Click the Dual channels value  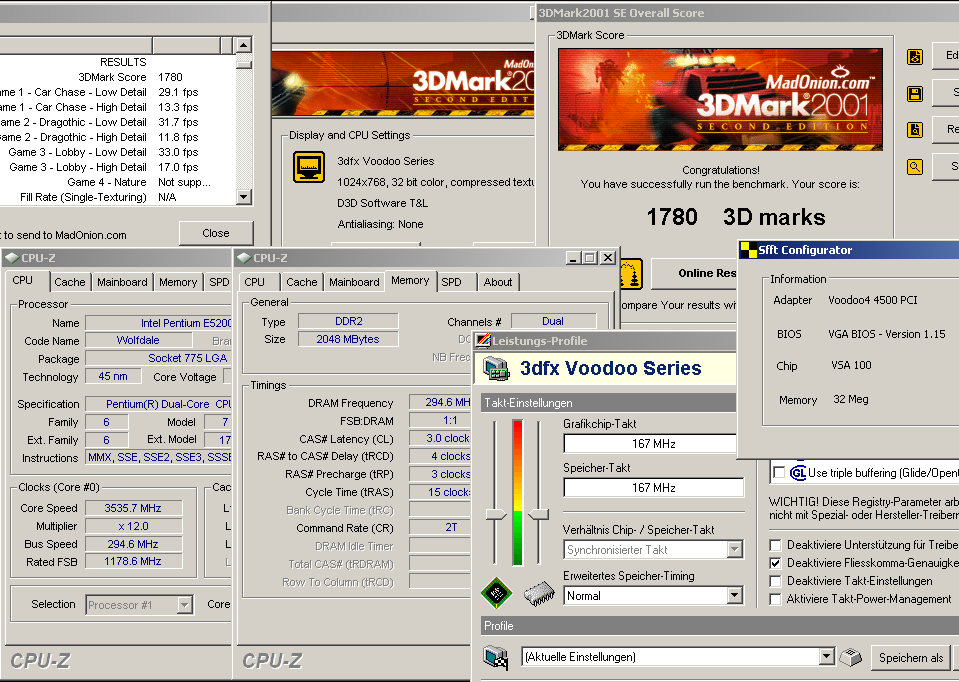click(553, 321)
